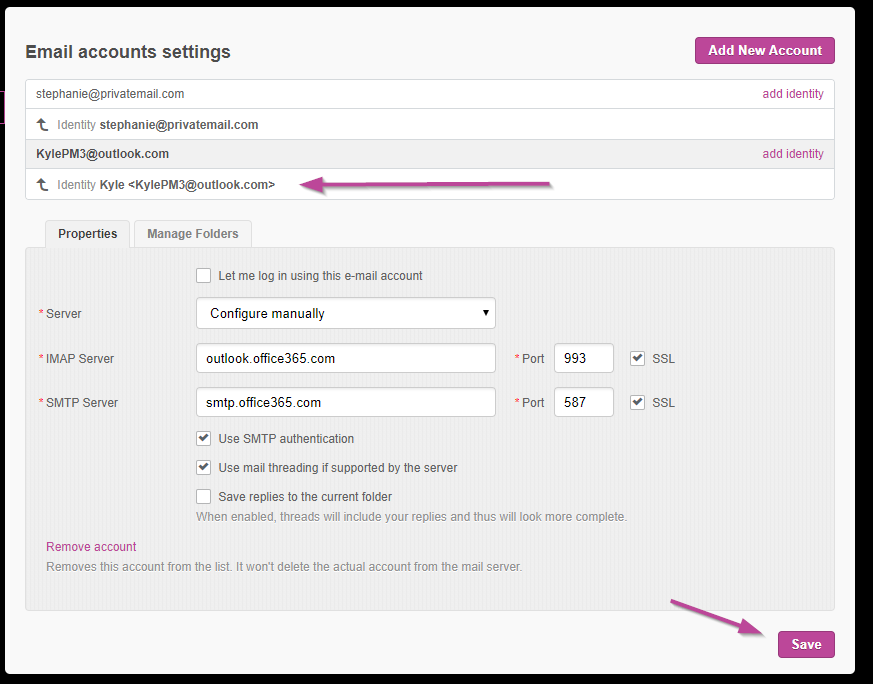The width and height of the screenshot is (873, 684).
Task: Click the IMAP Server input field
Action: point(345,358)
